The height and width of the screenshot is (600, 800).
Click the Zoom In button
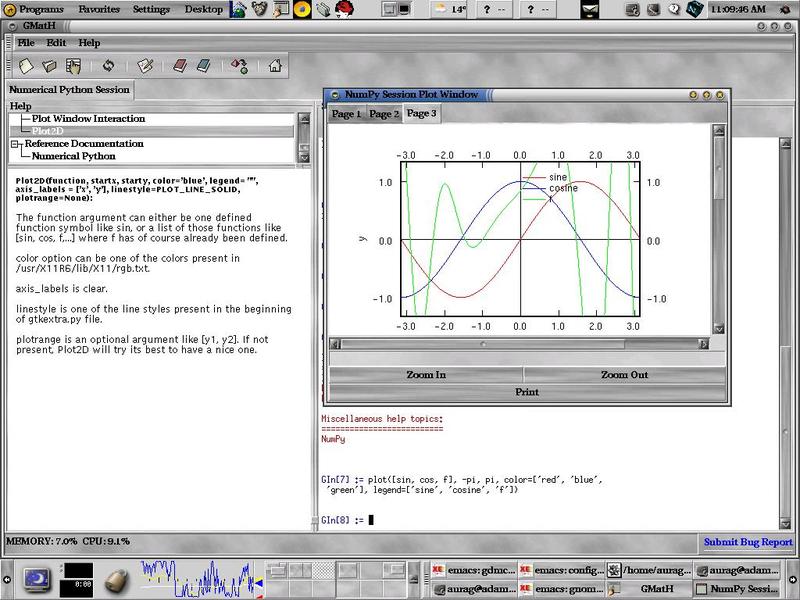click(x=426, y=374)
